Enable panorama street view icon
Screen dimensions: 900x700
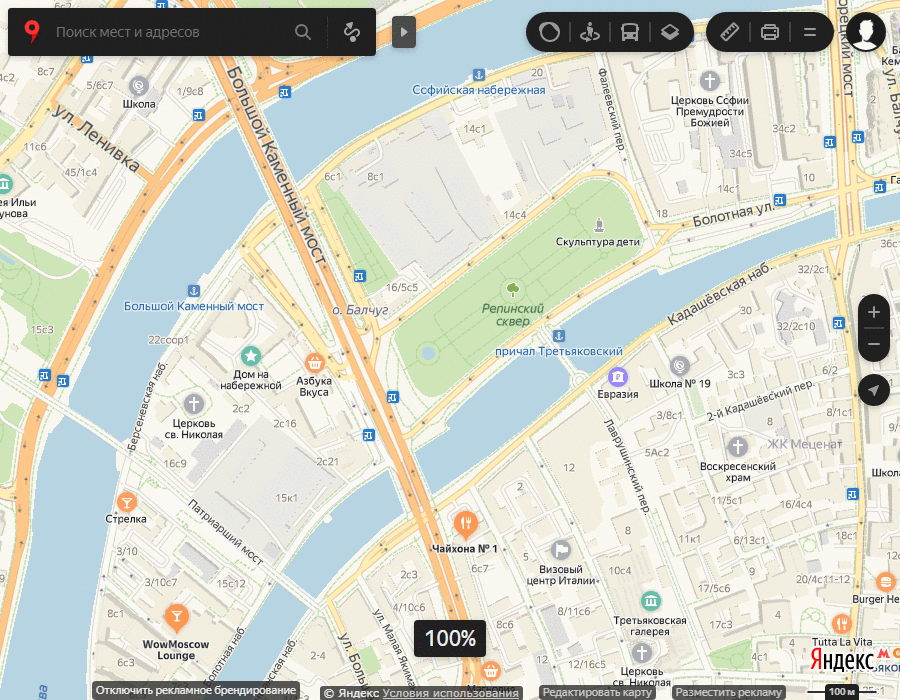(589, 32)
